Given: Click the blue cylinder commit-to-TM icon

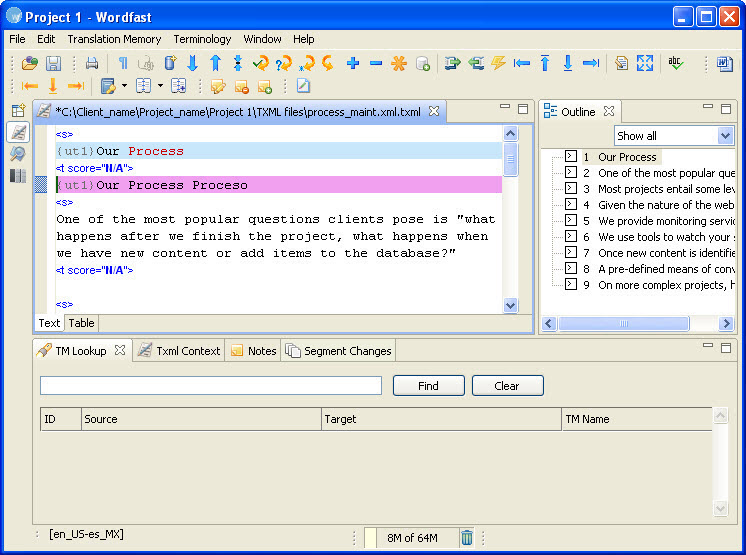Looking at the screenshot, I should [x=170, y=63].
